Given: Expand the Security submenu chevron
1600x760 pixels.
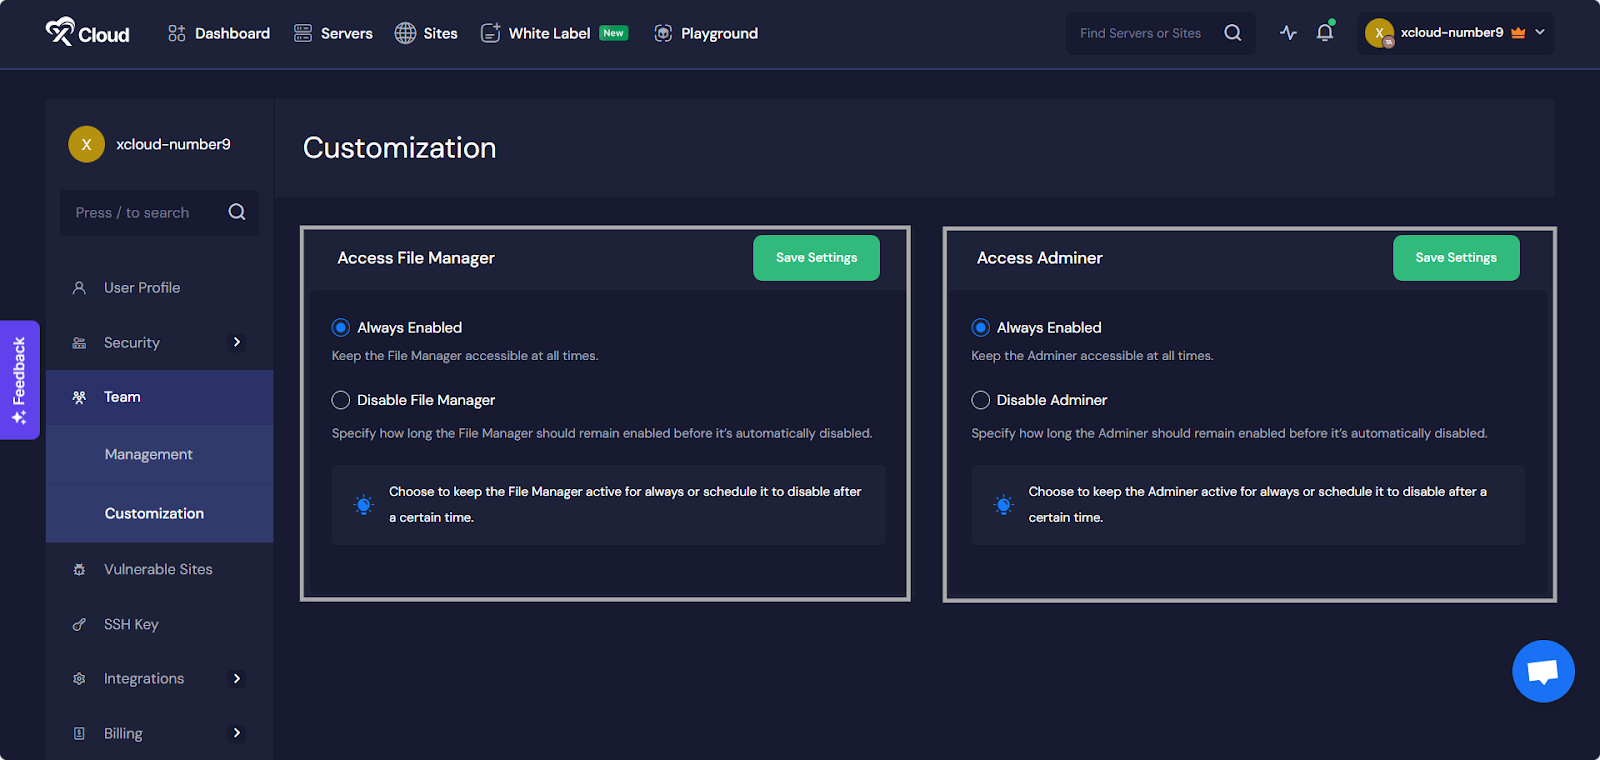Looking at the screenshot, I should pyautogui.click(x=237, y=342).
